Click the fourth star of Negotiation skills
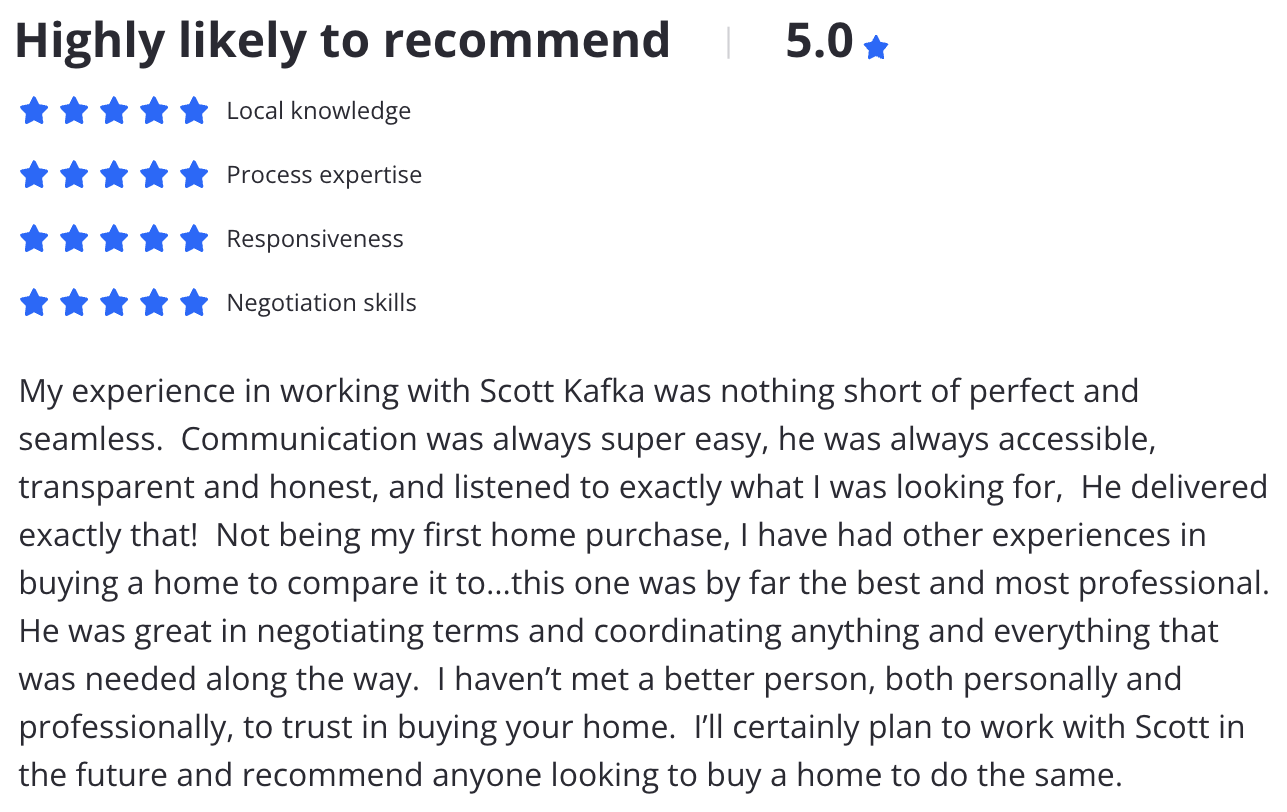The height and width of the screenshot is (812, 1287). 154,302
